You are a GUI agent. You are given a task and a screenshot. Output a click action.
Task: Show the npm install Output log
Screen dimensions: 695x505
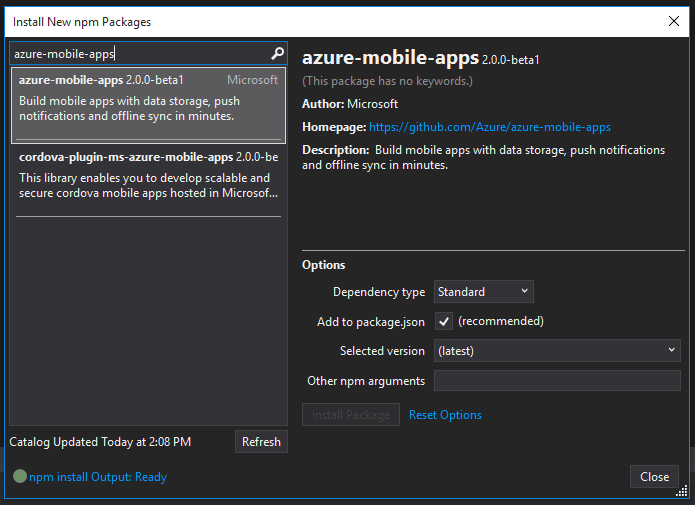point(97,477)
